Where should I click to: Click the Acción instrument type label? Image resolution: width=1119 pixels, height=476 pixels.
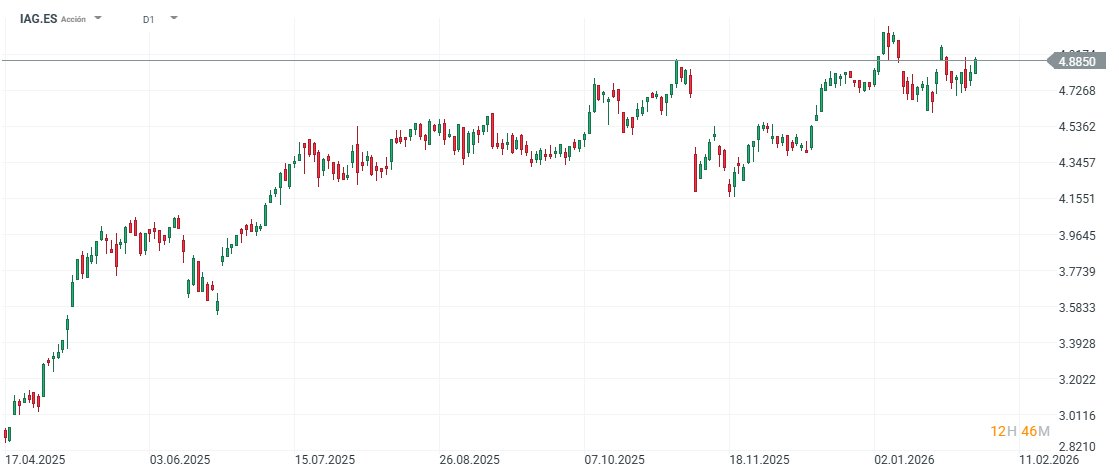tap(73, 19)
